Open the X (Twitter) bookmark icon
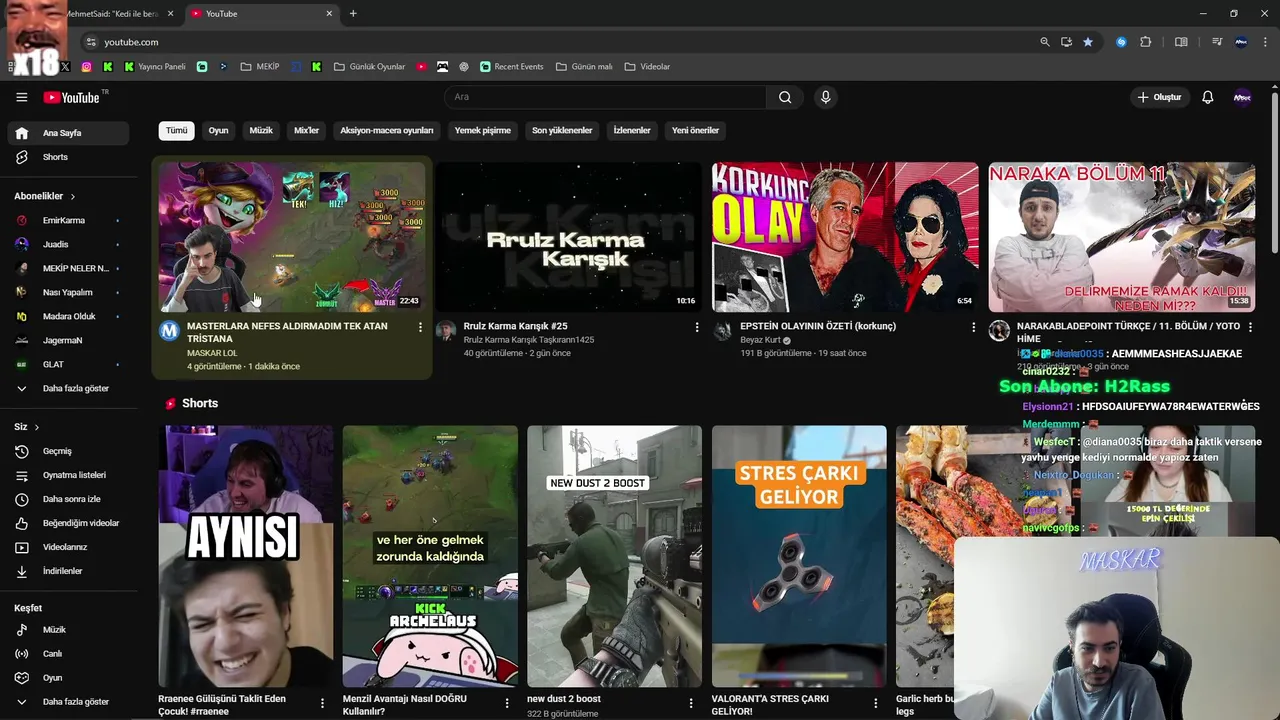The width and height of the screenshot is (1280, 720). click(x=65, y=67)
